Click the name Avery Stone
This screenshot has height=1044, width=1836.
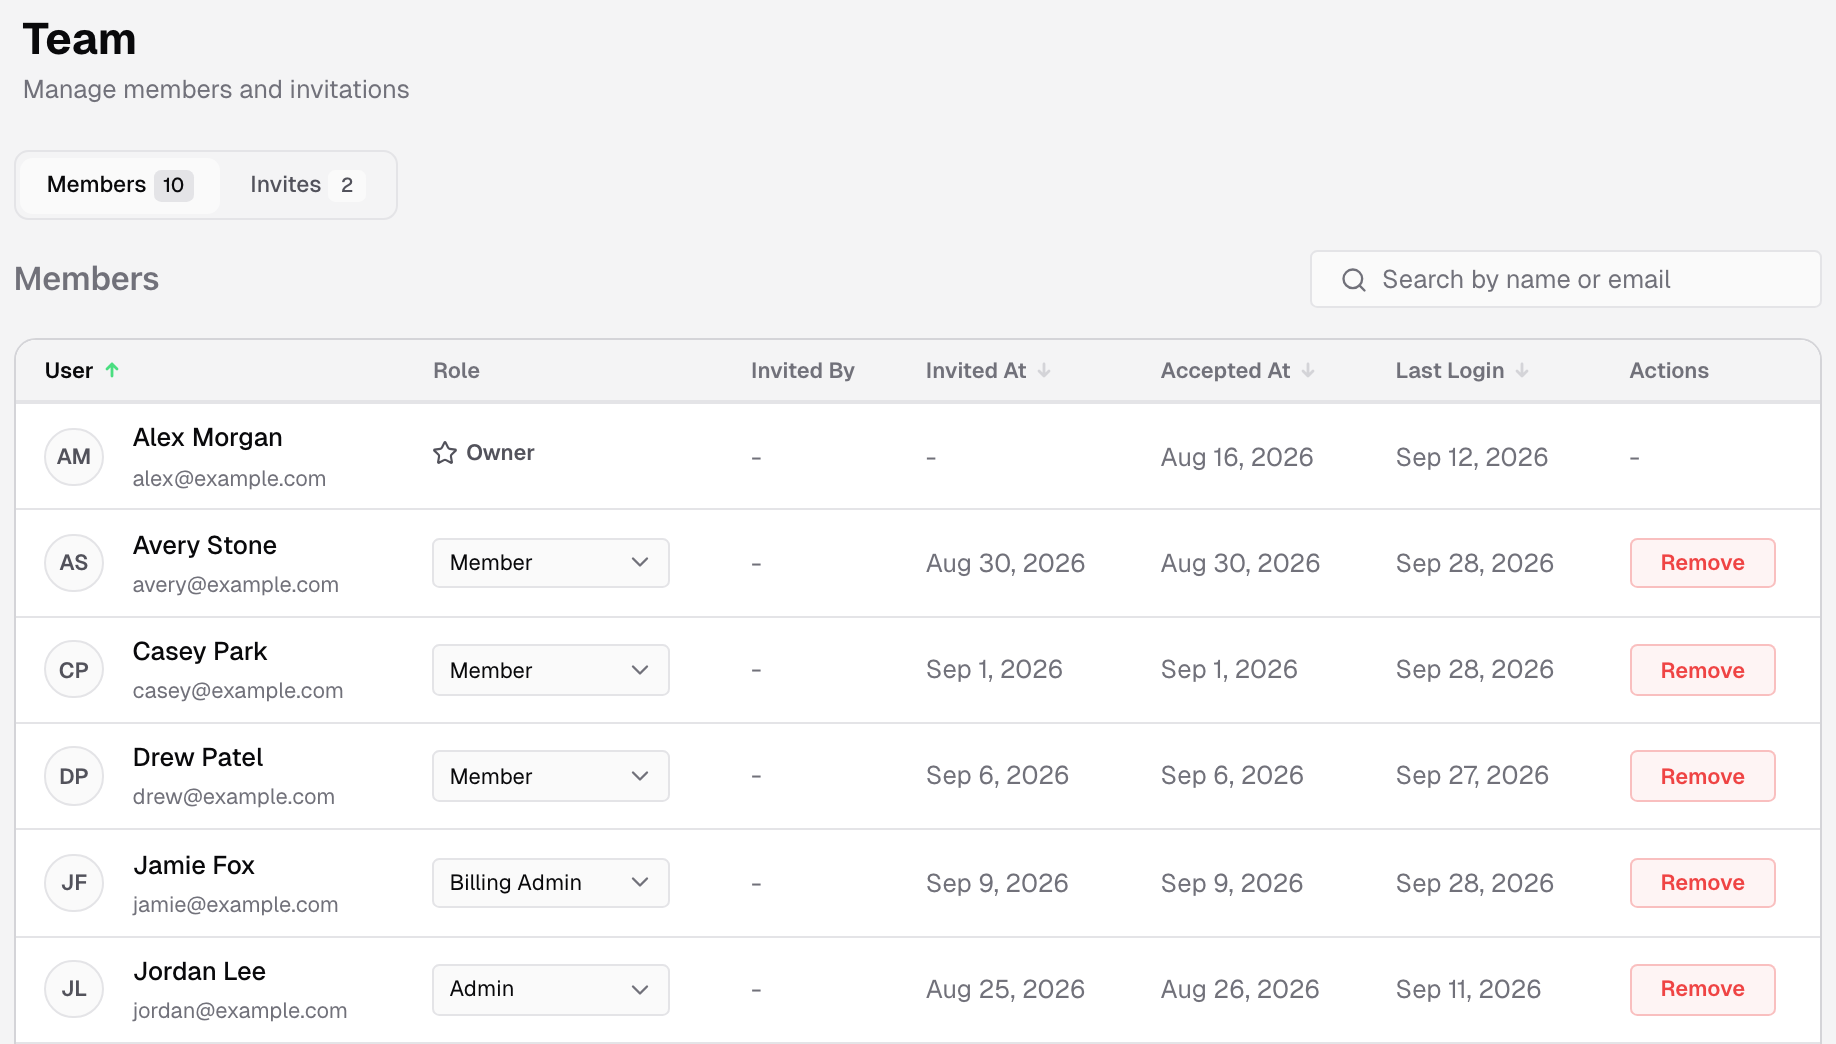(205, 545)
